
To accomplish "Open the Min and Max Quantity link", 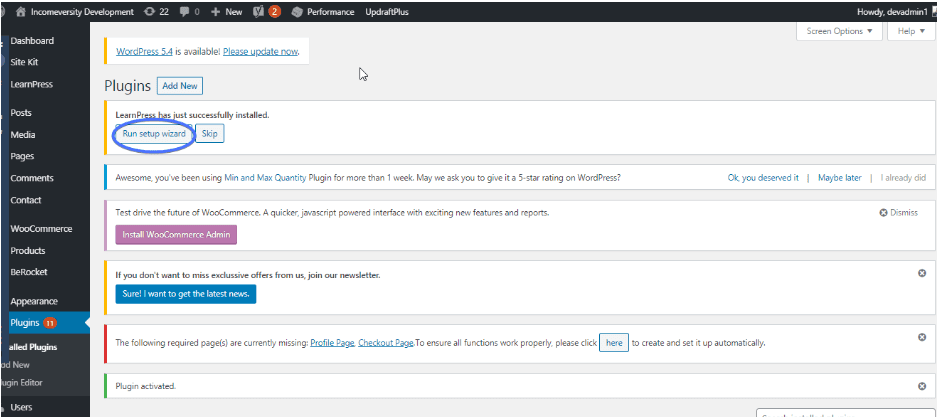I will (265, 178).
